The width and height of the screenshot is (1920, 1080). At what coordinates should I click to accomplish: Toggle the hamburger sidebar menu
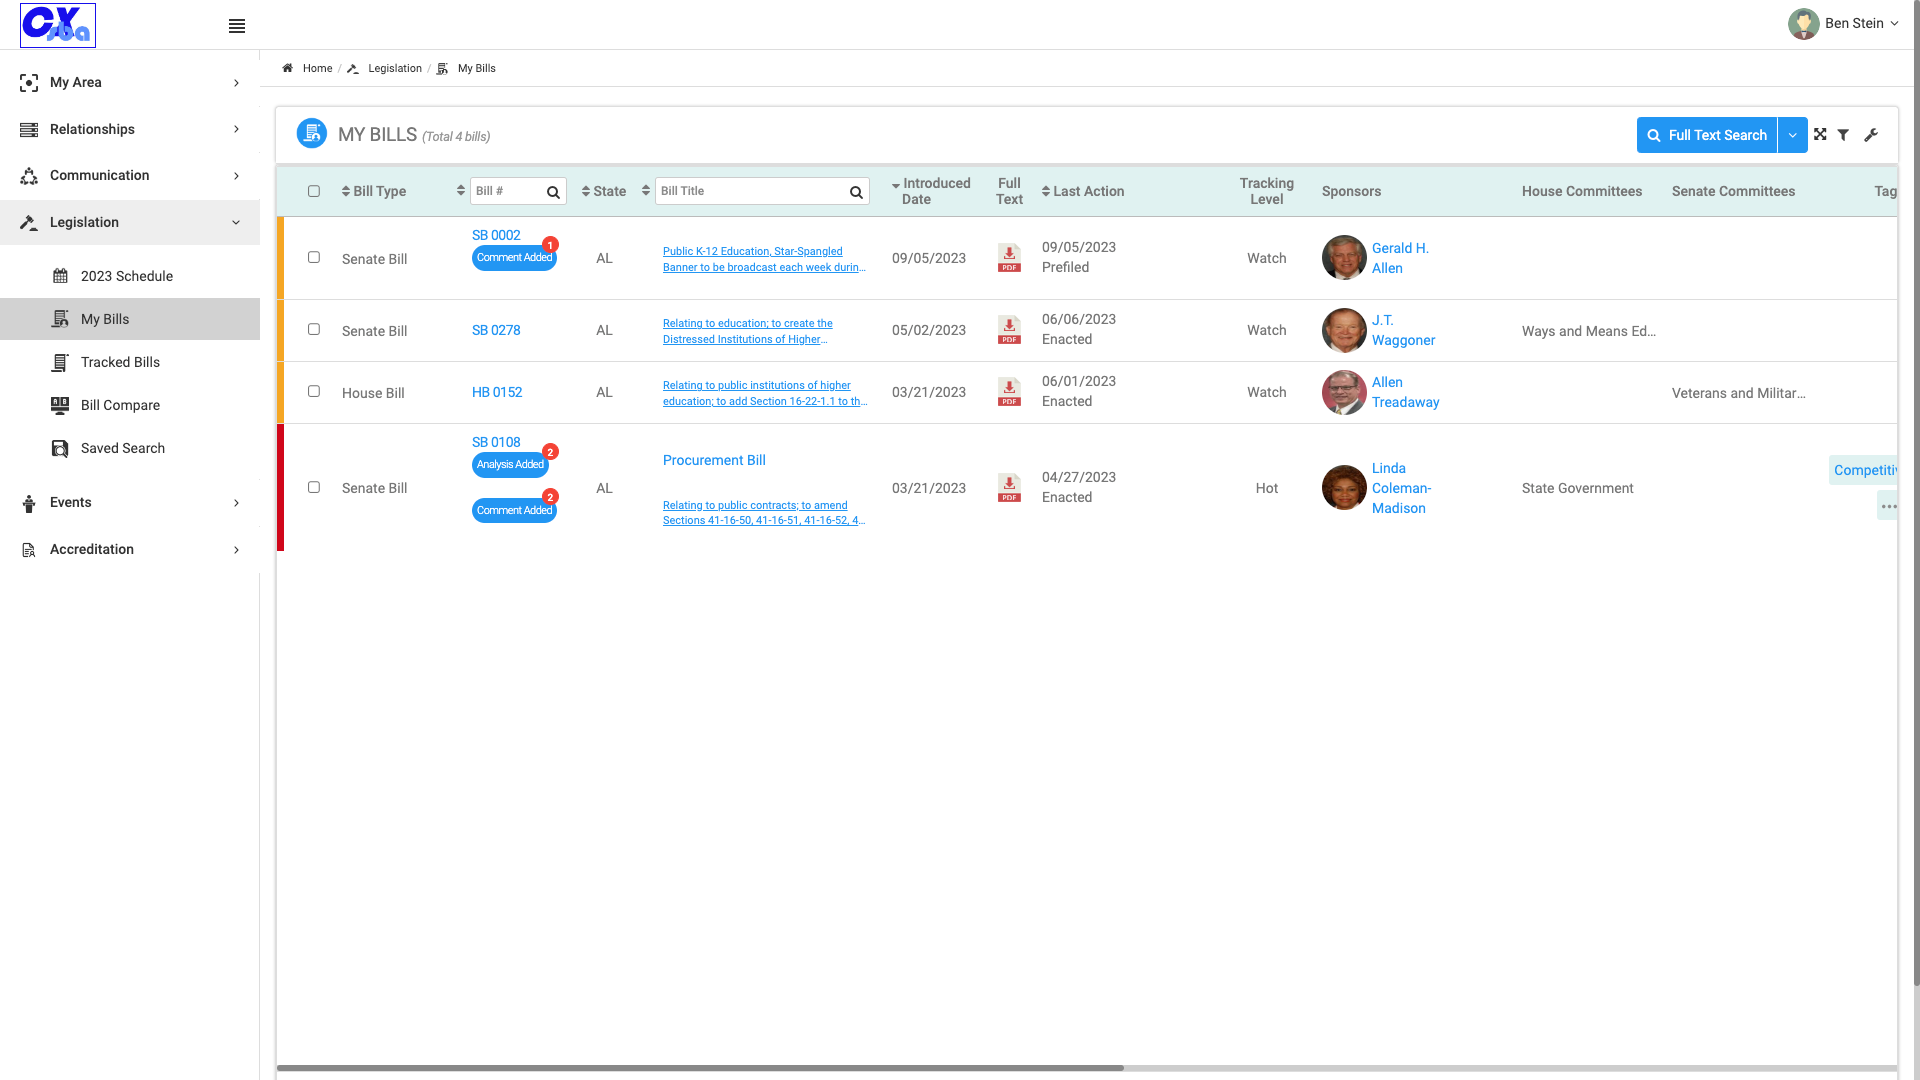coord(237,26)
